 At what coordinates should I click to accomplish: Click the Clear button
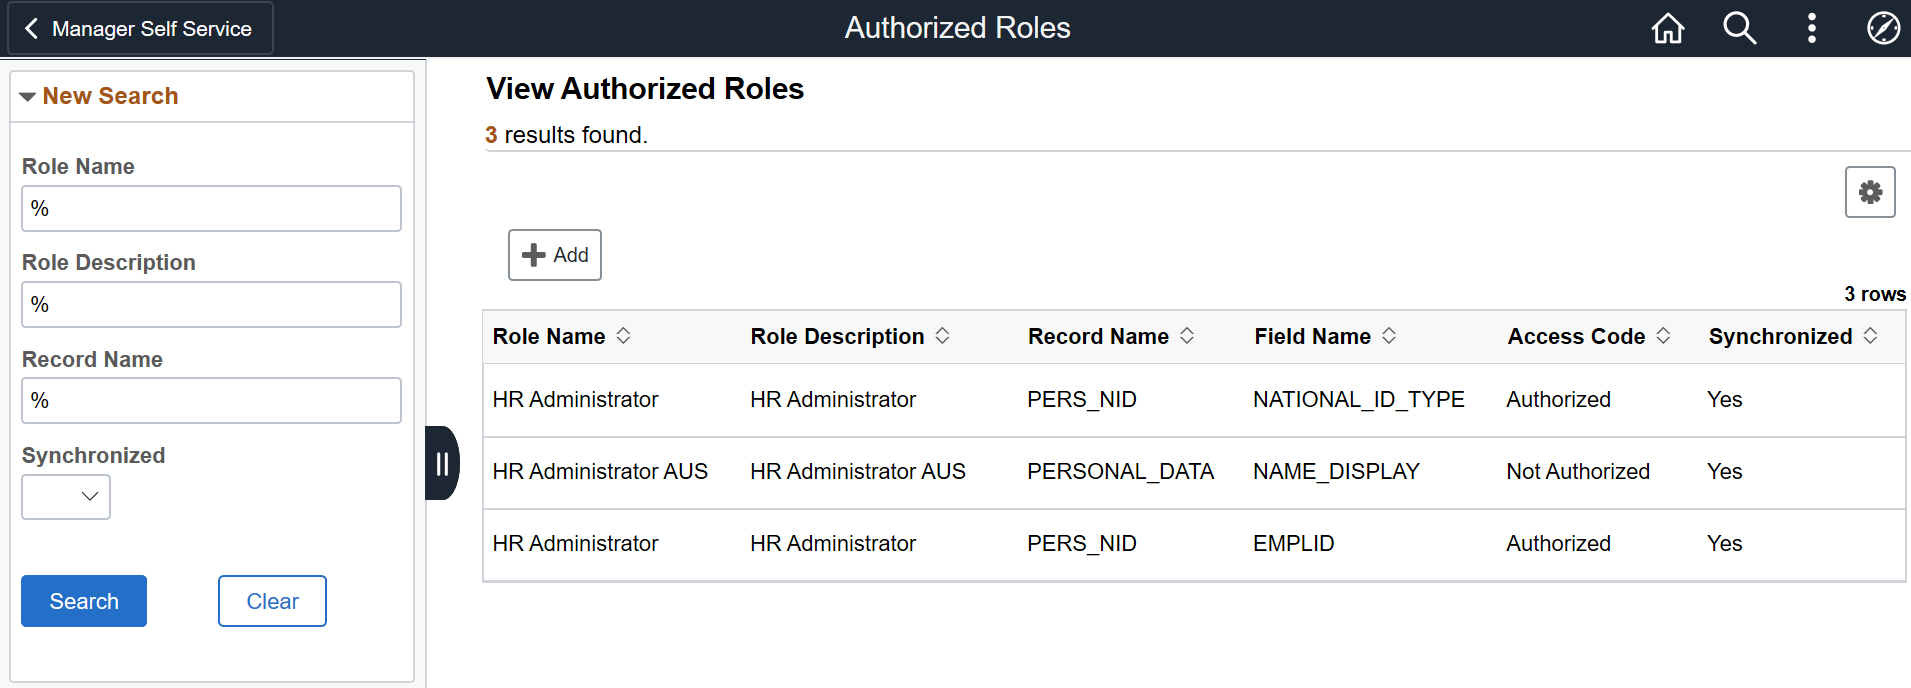(x=272, y=601)
